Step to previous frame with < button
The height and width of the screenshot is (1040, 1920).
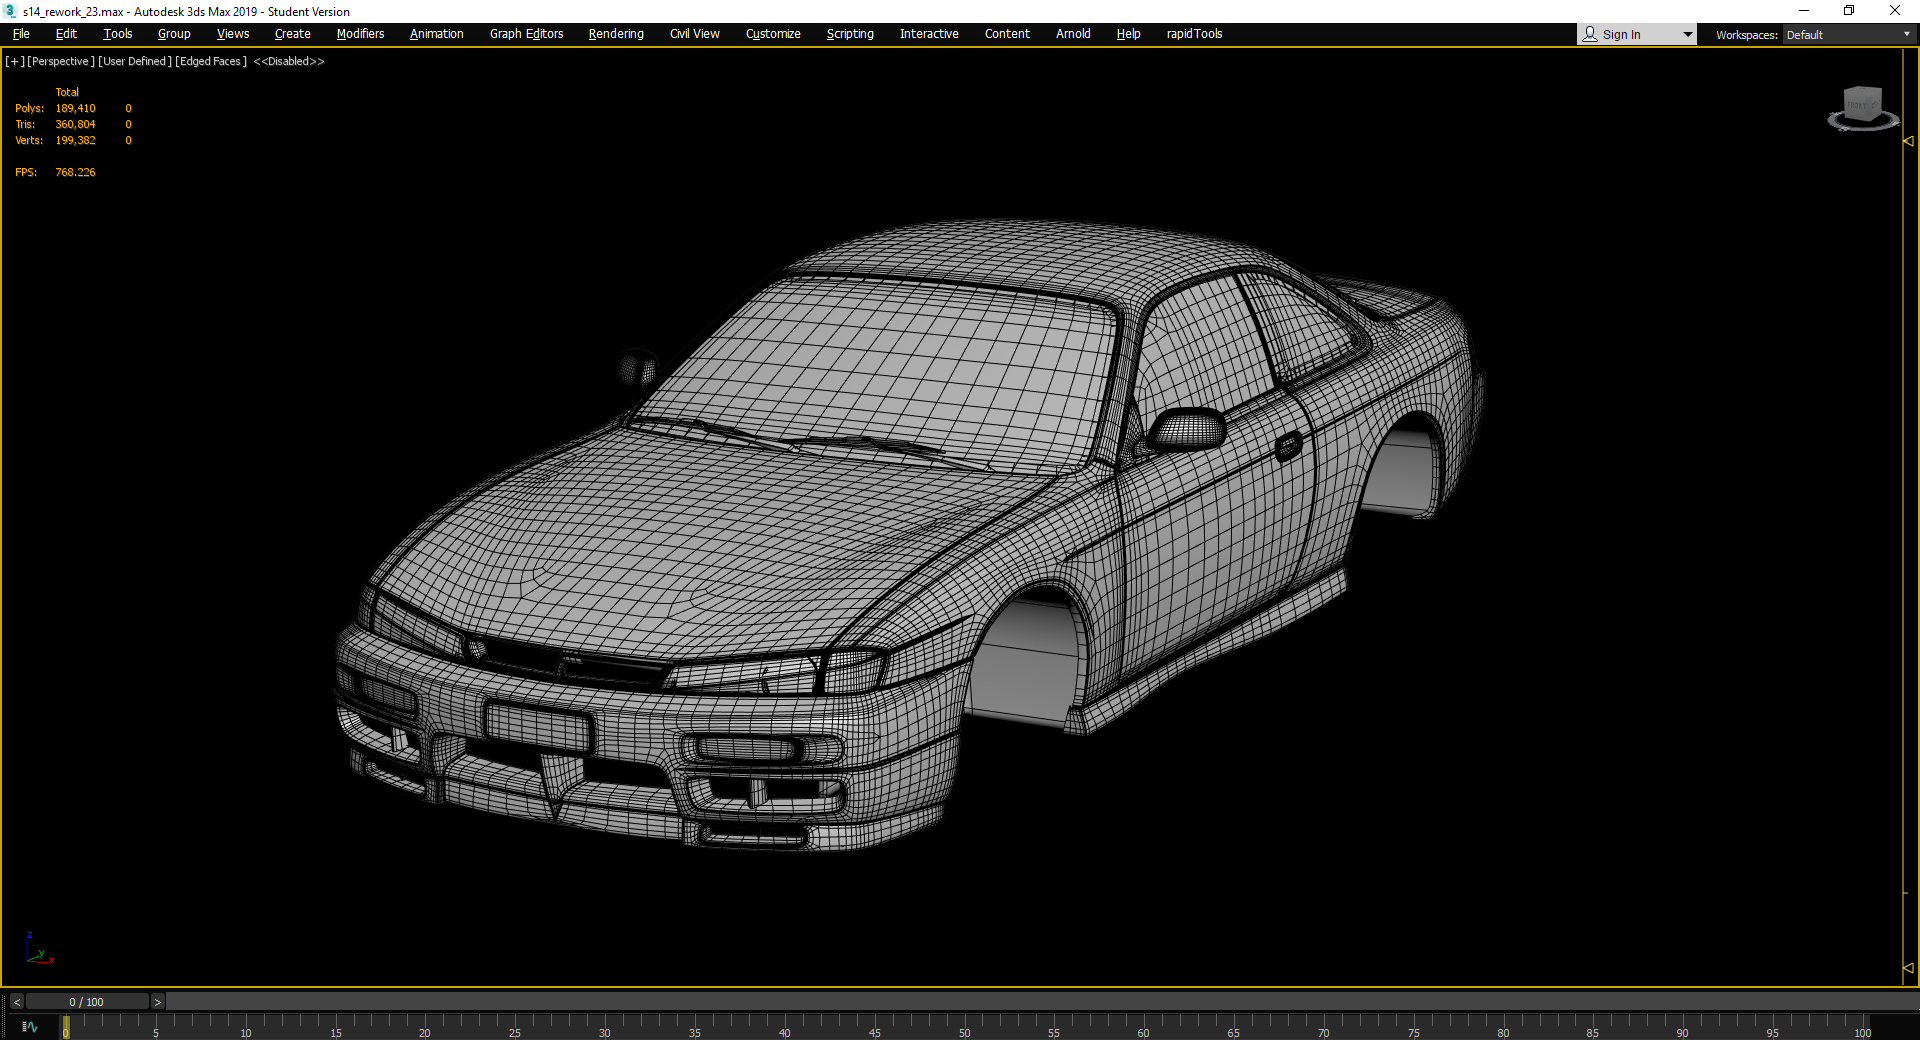pos(16,1002)
